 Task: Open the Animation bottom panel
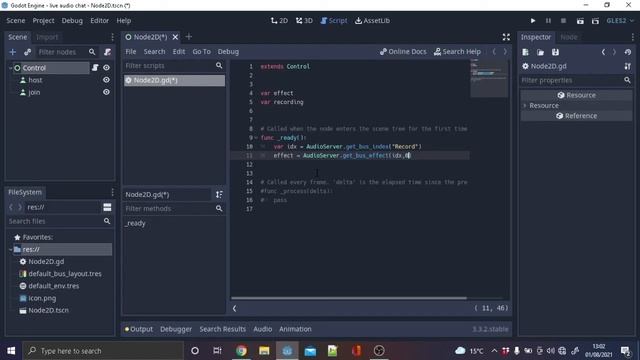[295, 329]
